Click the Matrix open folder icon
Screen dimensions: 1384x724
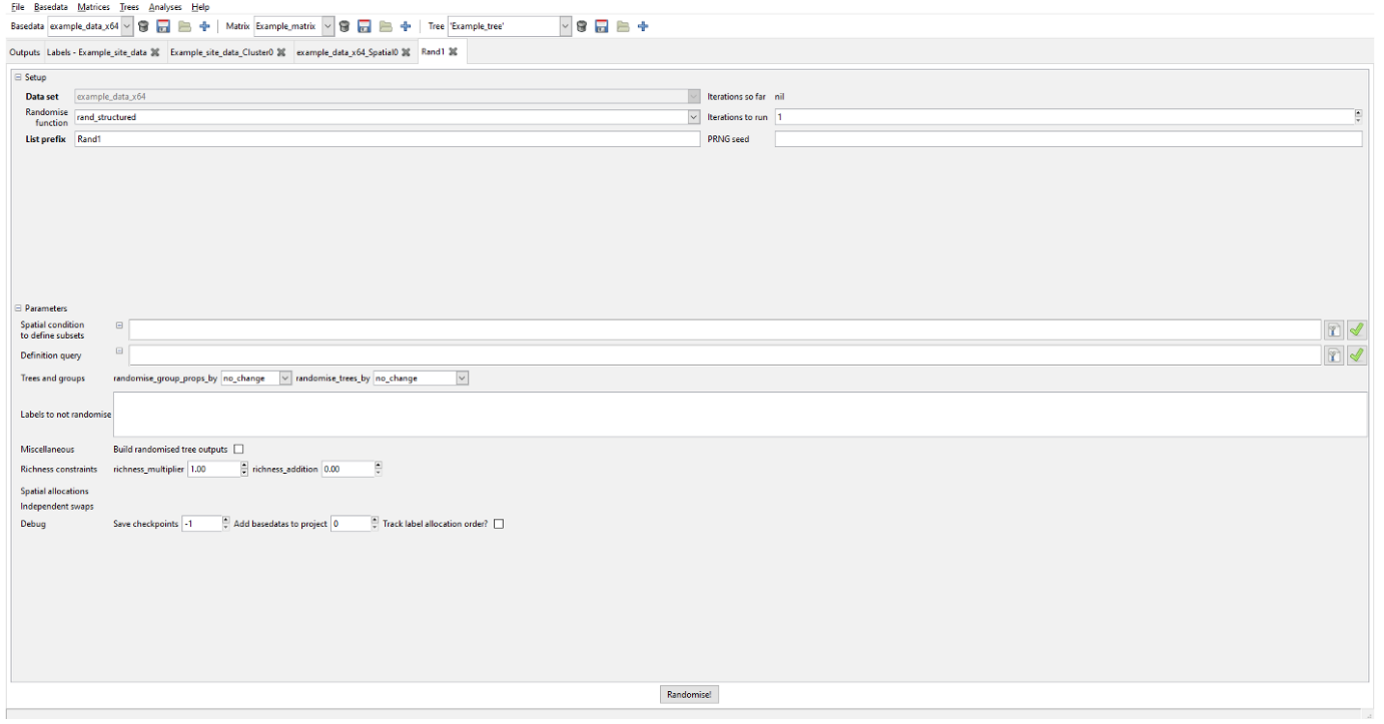[385, 26]
